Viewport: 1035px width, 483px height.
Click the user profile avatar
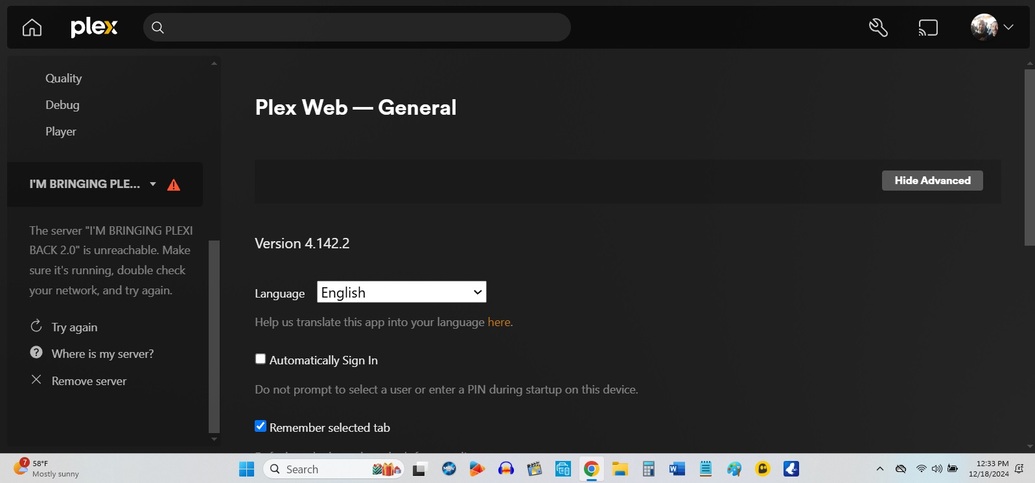click(984, 28)
